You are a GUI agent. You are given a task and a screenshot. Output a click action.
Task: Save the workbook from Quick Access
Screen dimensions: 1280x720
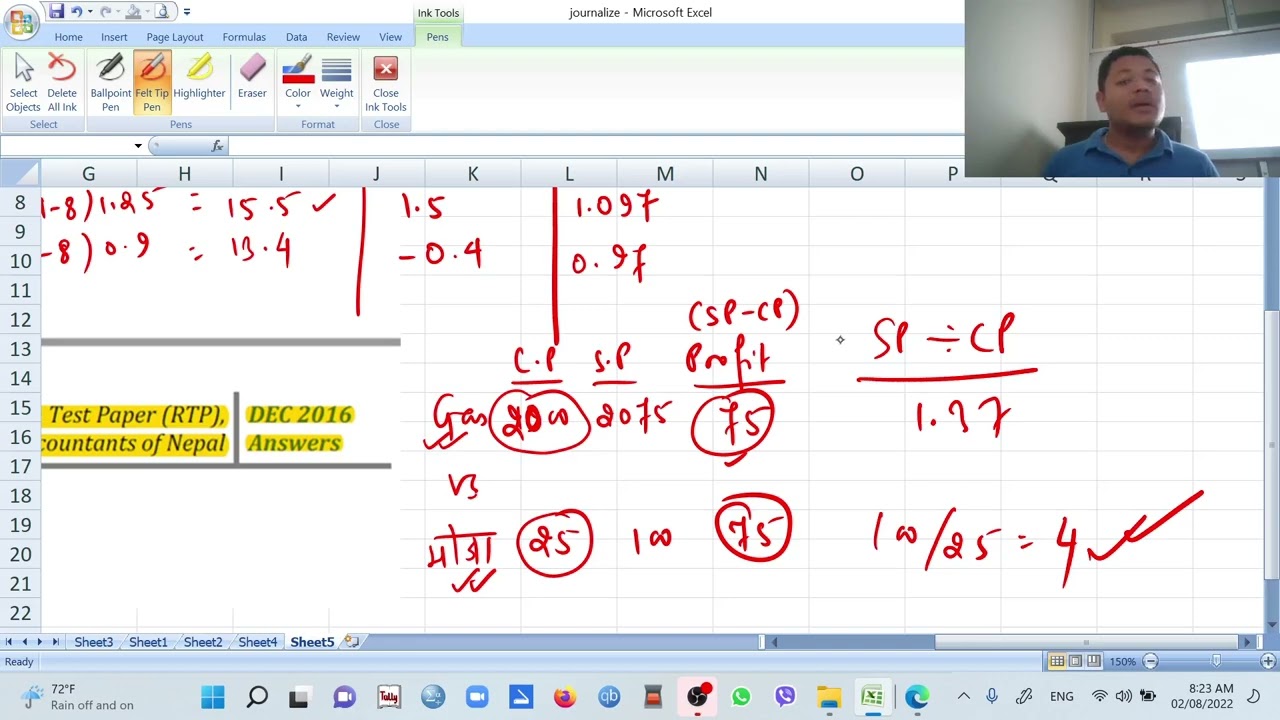[56, 12]
